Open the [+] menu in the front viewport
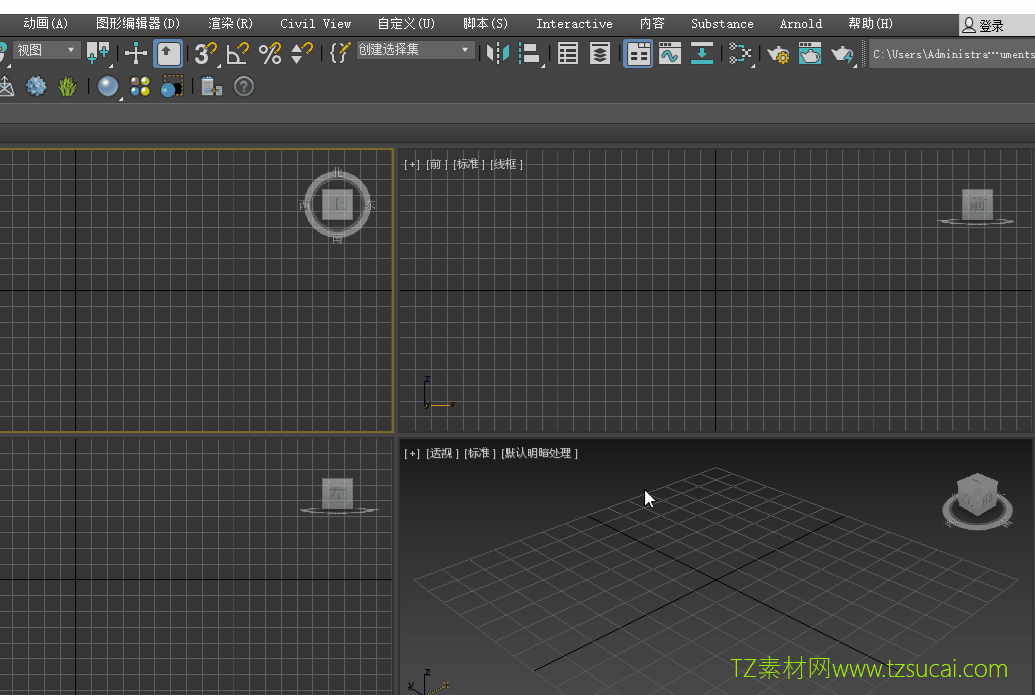The width and height of the screenshot is (1035, 695). click(x=411, y=164)
